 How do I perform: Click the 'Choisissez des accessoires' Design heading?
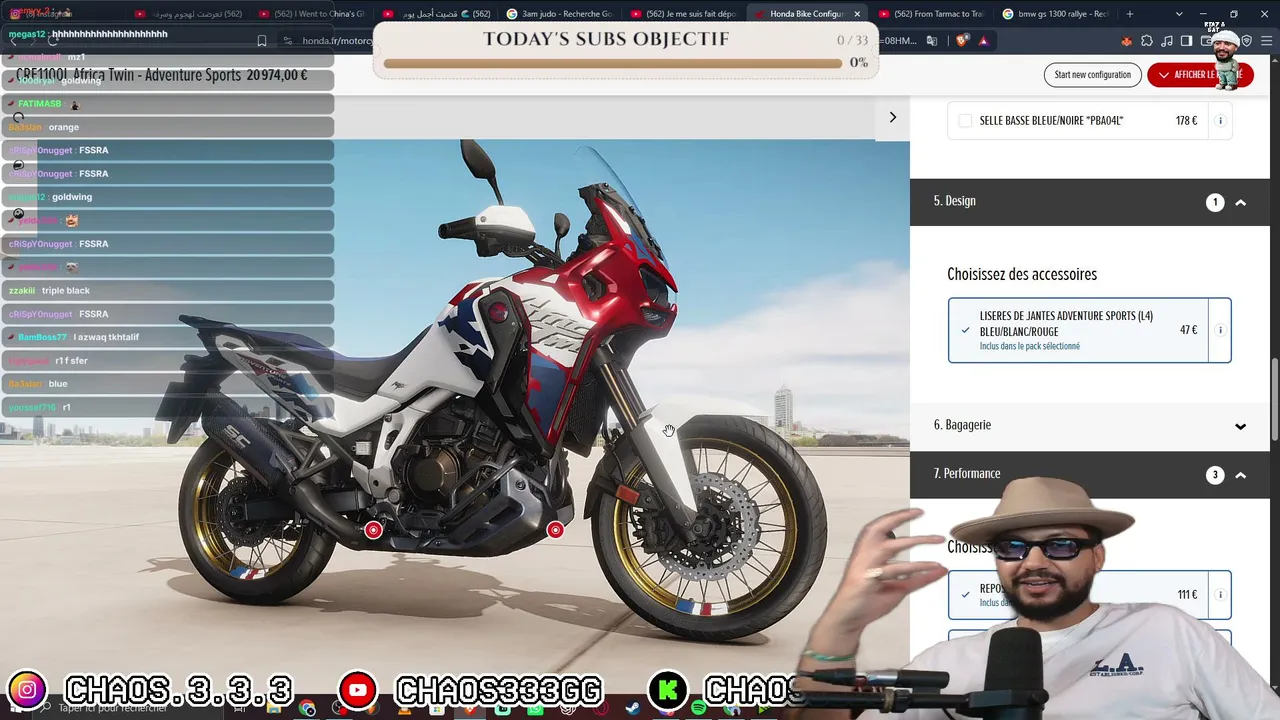pyautogui.click(x=1022, y=274)
